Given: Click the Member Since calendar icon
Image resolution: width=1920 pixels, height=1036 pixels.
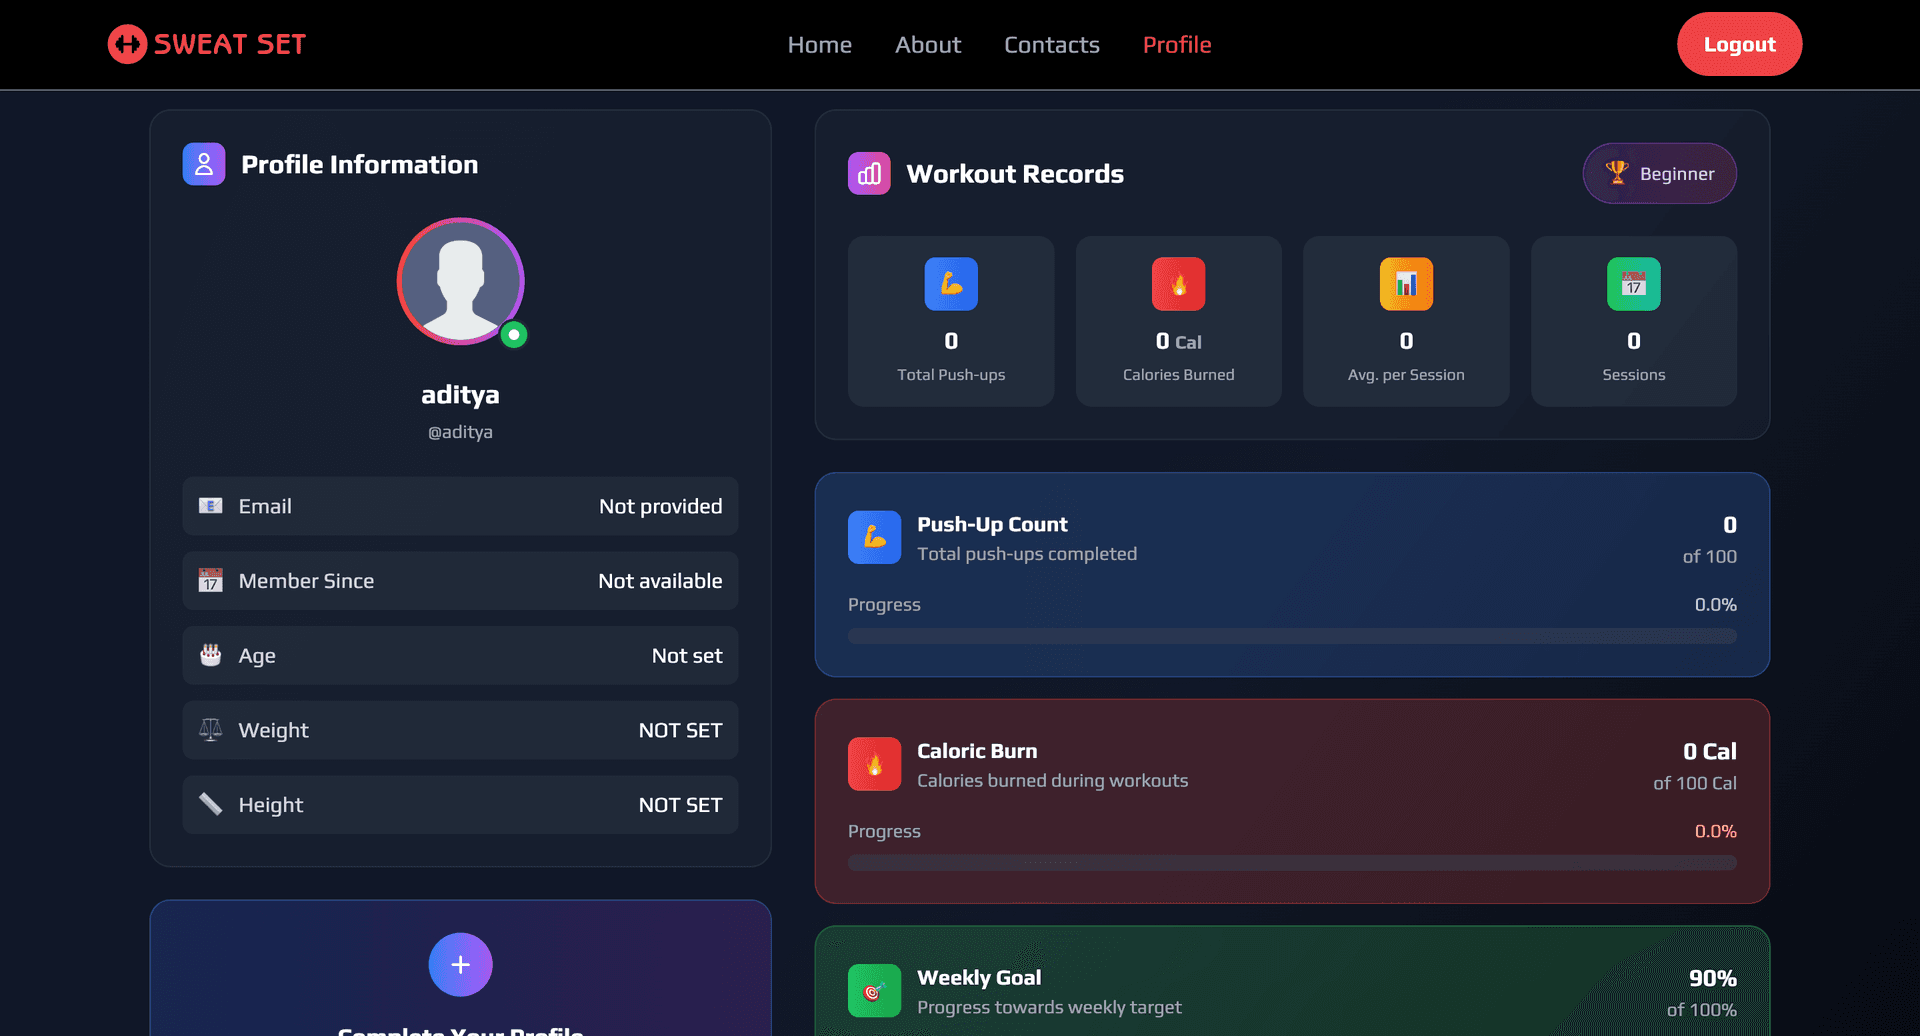Looking at the screenshot, I should click(x=210, y=581).
